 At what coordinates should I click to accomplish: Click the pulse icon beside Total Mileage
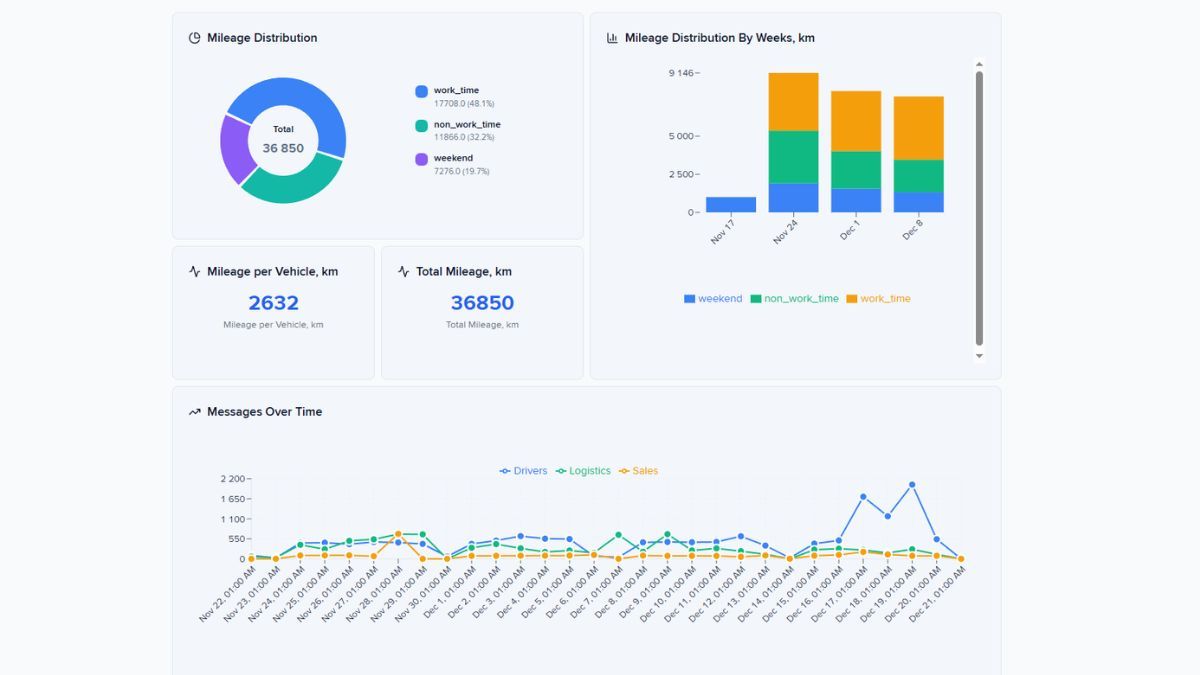[403, 270]
